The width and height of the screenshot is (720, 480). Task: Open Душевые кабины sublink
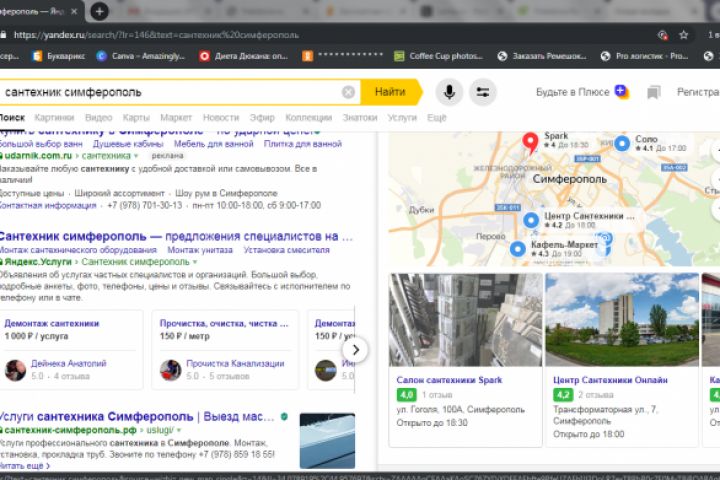[128, 144]
